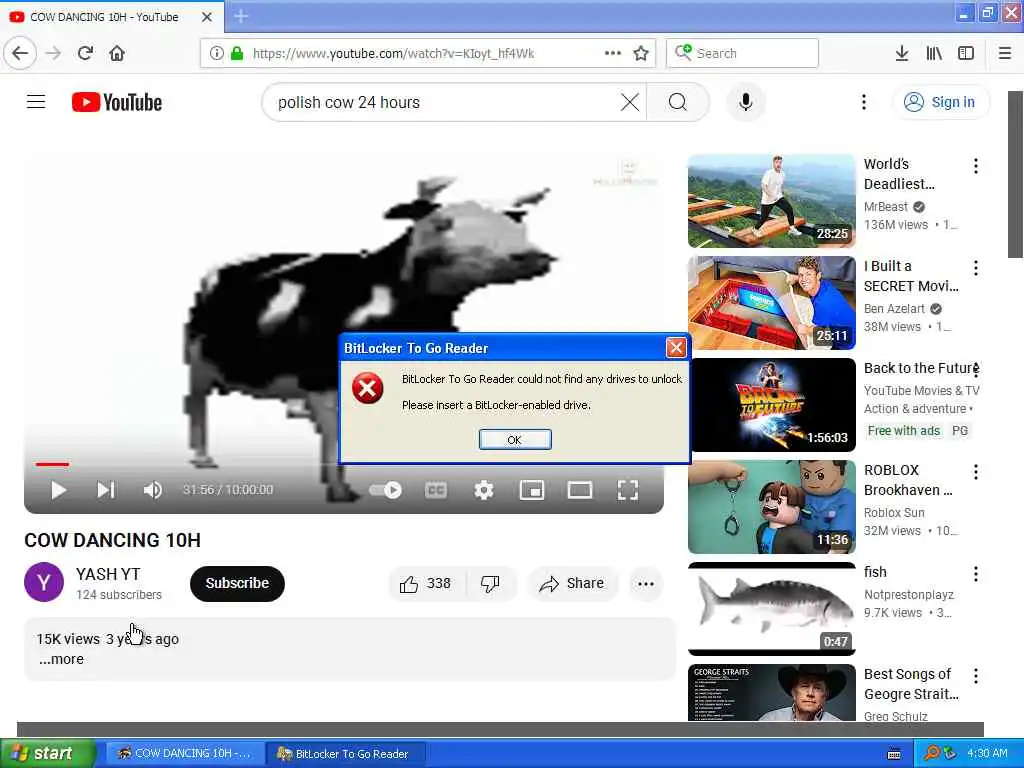Open Firefox application hamburger menu
This screenshot has height=768, width=1024.
pos(1004,53)
